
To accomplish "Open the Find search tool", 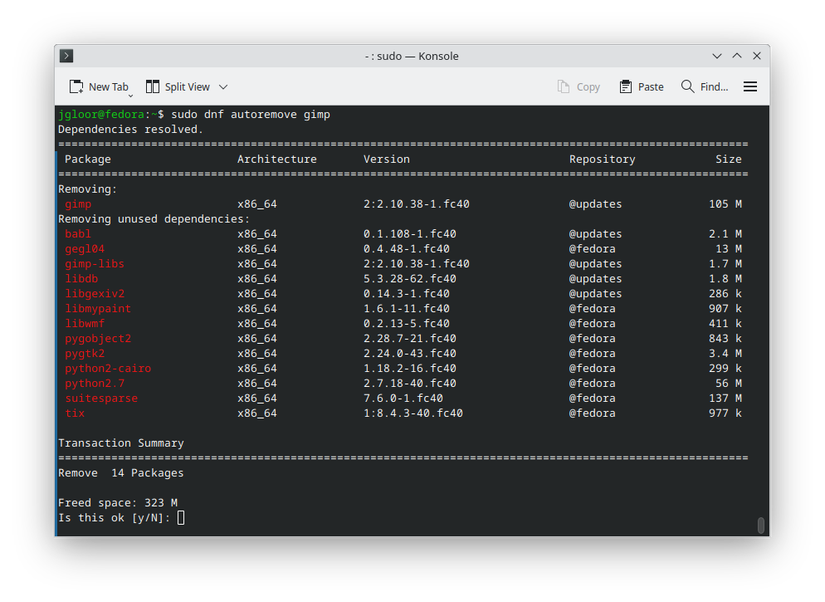I will [x=704, y=87].
